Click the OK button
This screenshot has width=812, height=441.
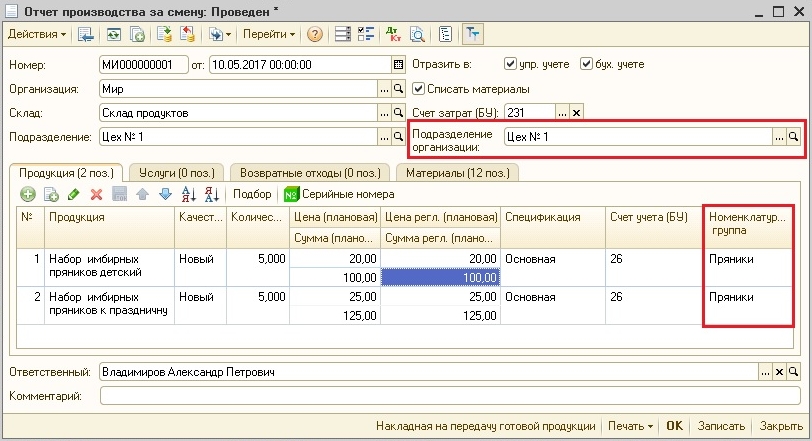(674, 427)
